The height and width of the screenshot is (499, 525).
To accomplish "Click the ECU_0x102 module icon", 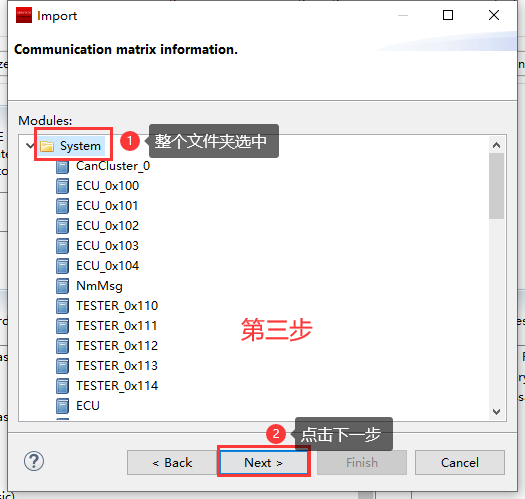I will pyautogui.click(x=63, y=226).
